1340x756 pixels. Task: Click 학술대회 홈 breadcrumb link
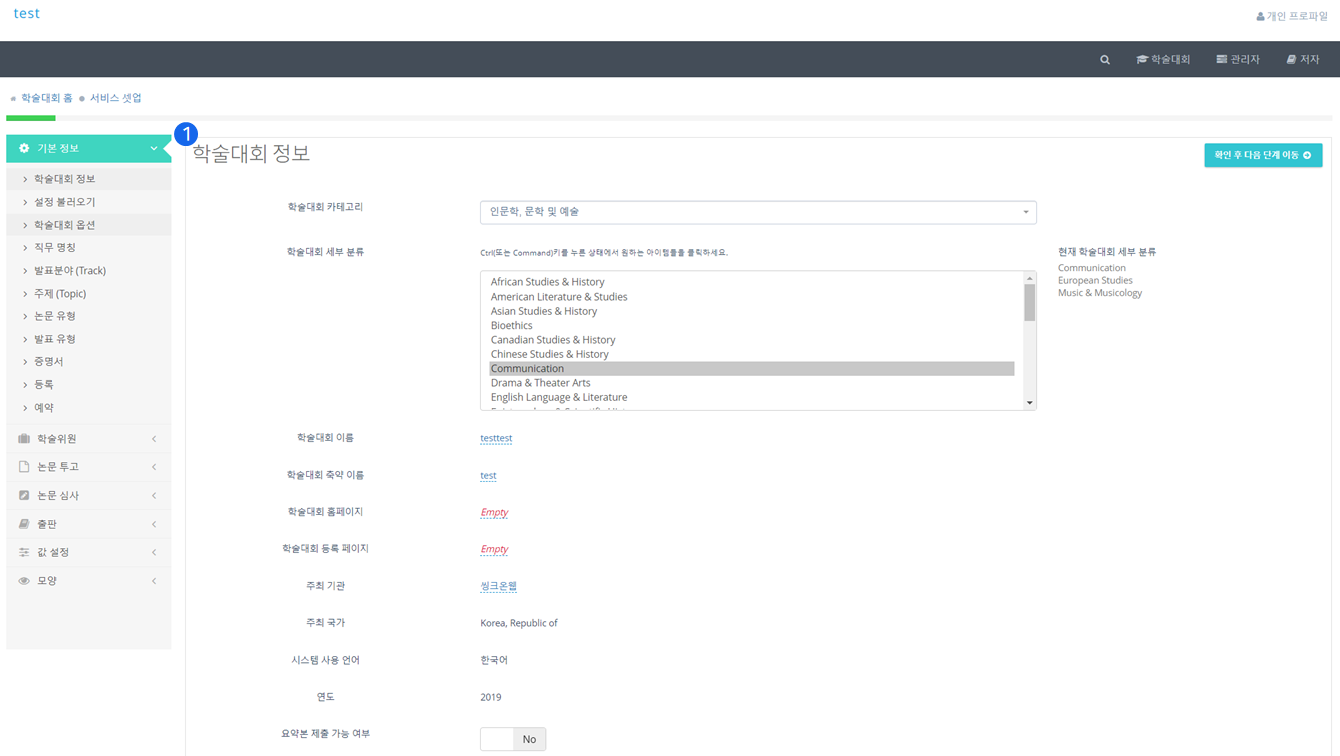[47, 98]
